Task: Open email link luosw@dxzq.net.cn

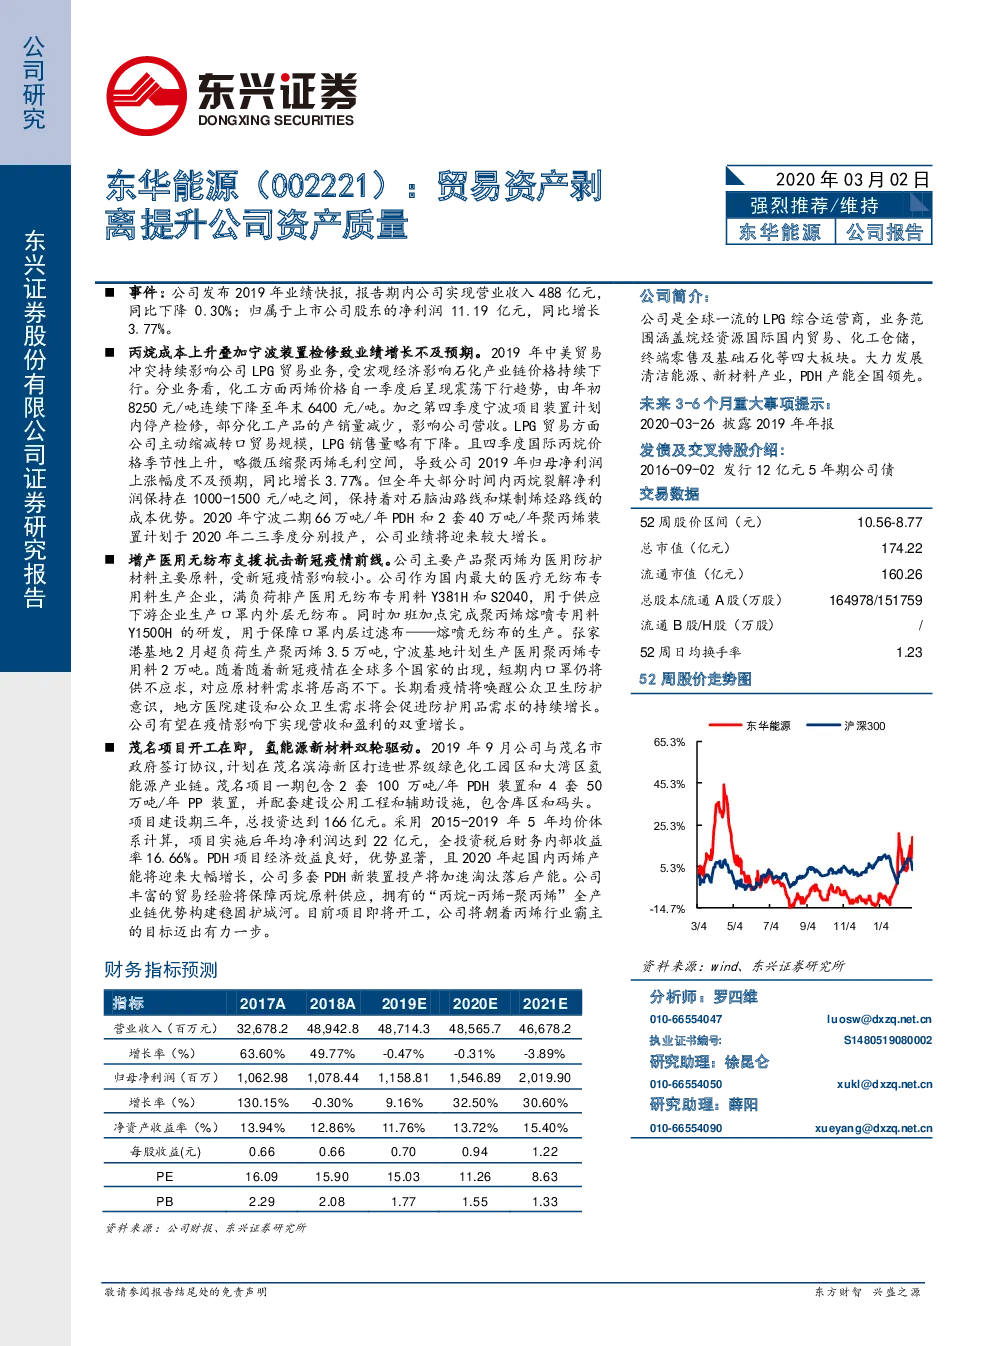Action: (x=879, y=1019)
